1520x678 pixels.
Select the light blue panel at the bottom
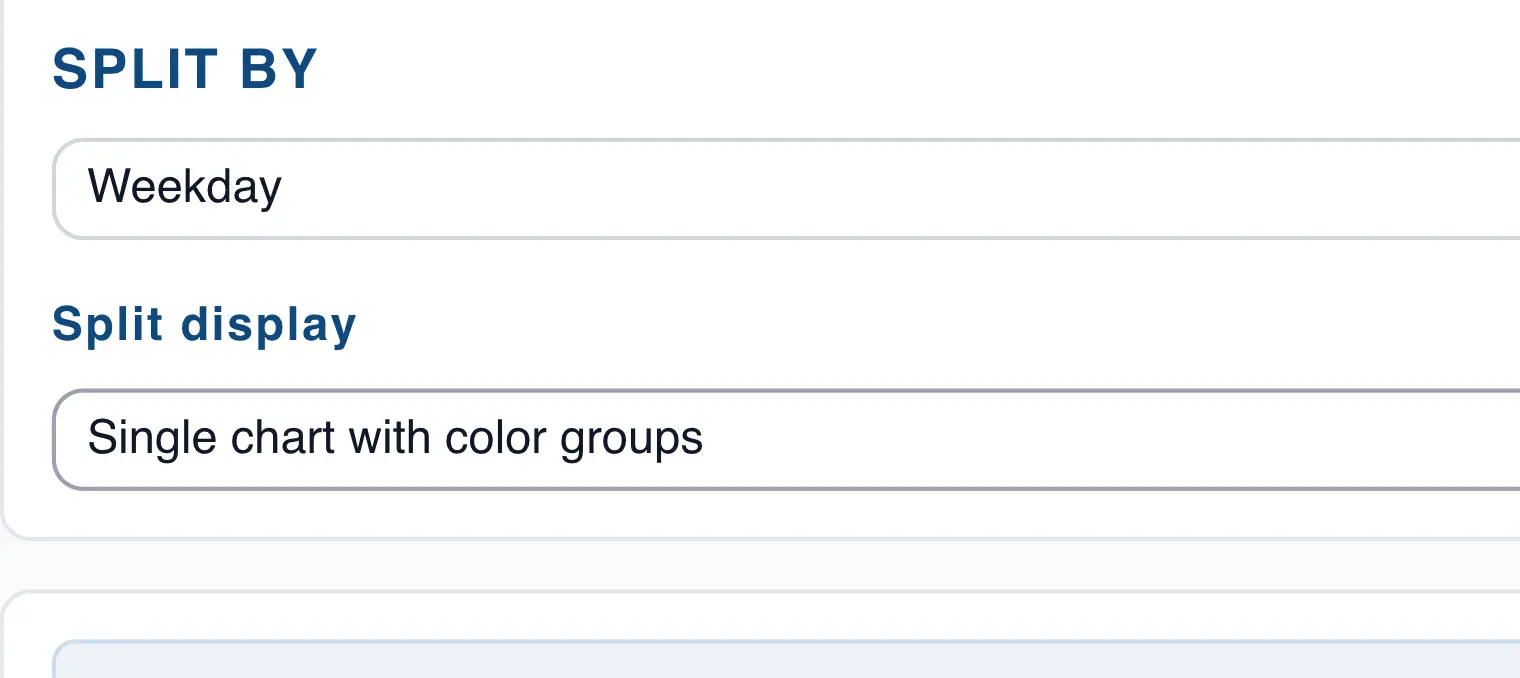[786, 660]
